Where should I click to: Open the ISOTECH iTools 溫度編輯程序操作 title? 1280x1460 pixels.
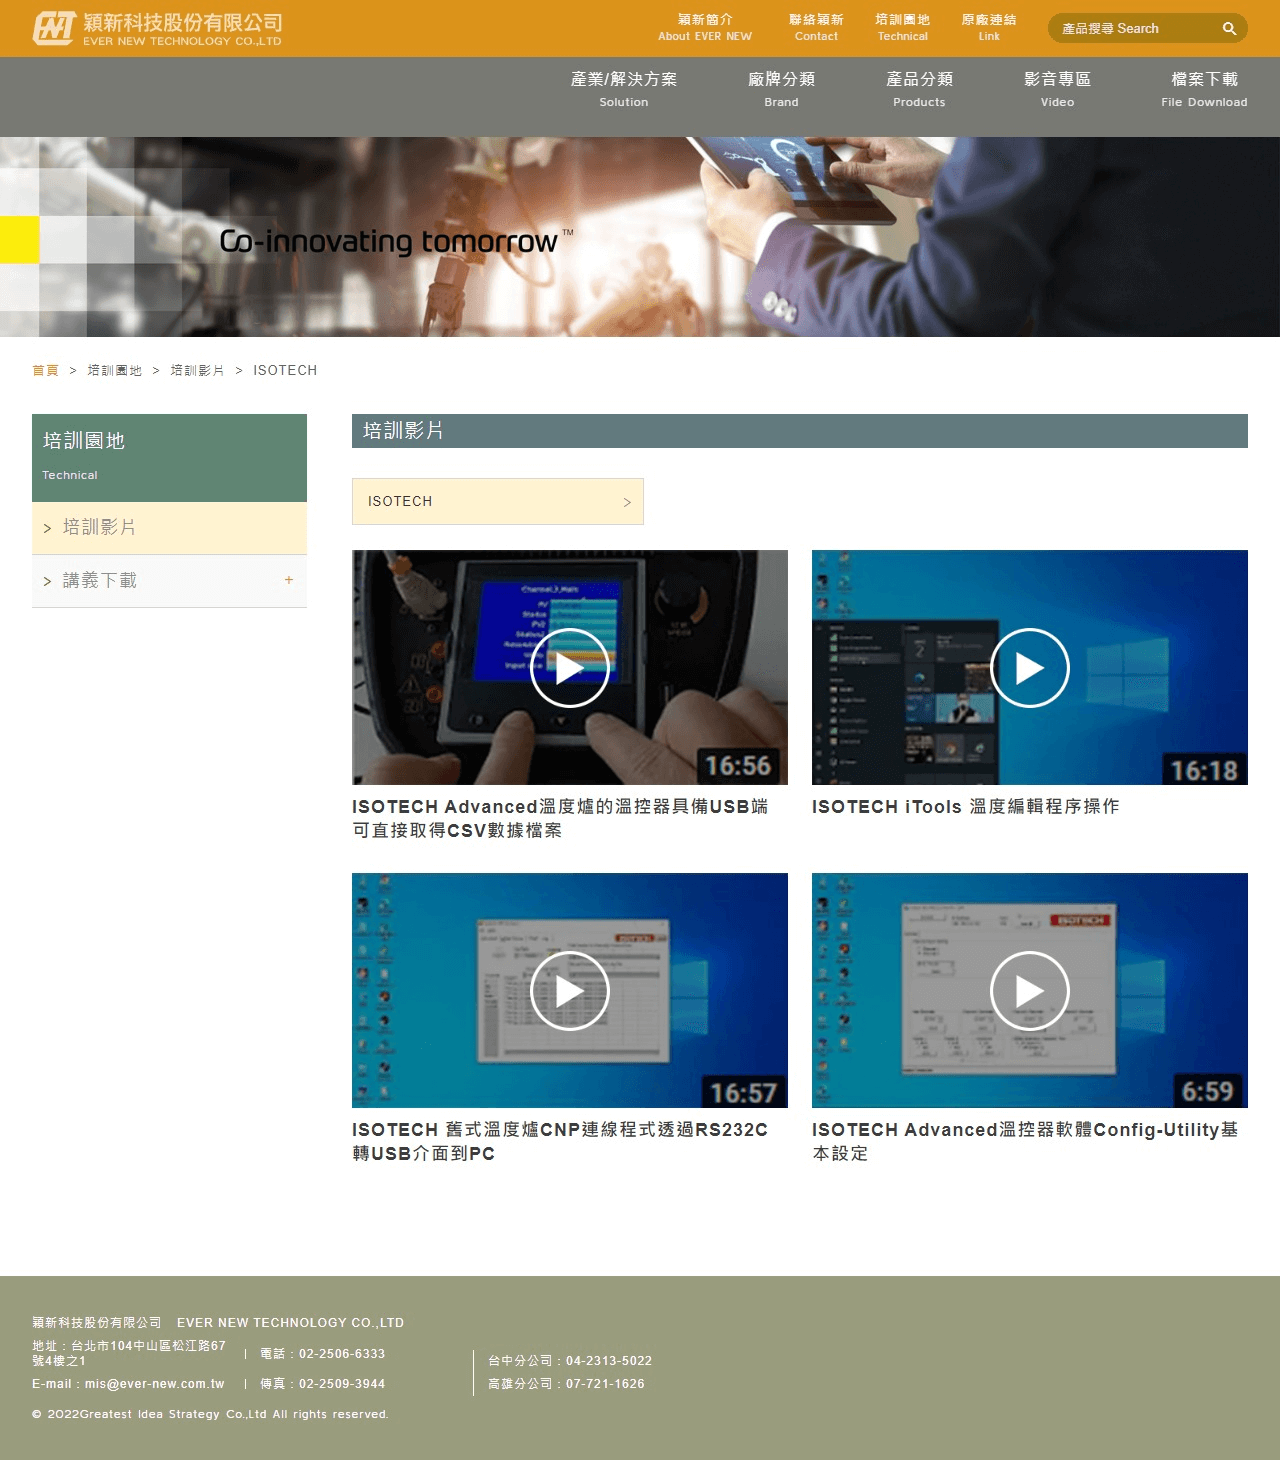point(965,806)
